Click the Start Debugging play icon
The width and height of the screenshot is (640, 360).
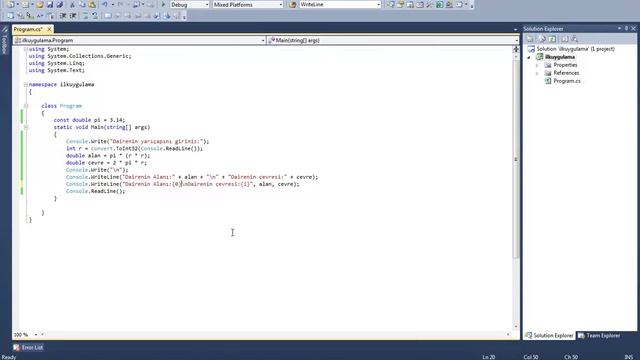pyautogui.click(x=163, y=4)
